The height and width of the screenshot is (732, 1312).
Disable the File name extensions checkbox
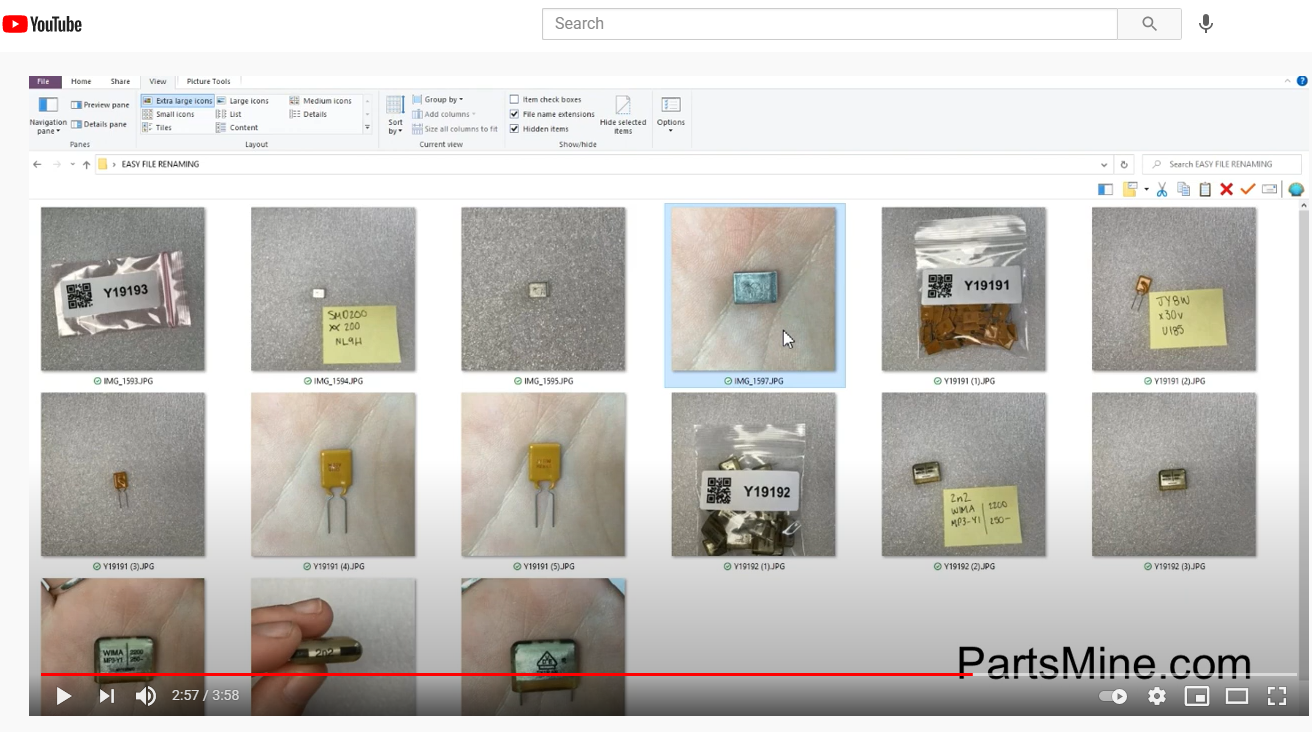point(514,114)
